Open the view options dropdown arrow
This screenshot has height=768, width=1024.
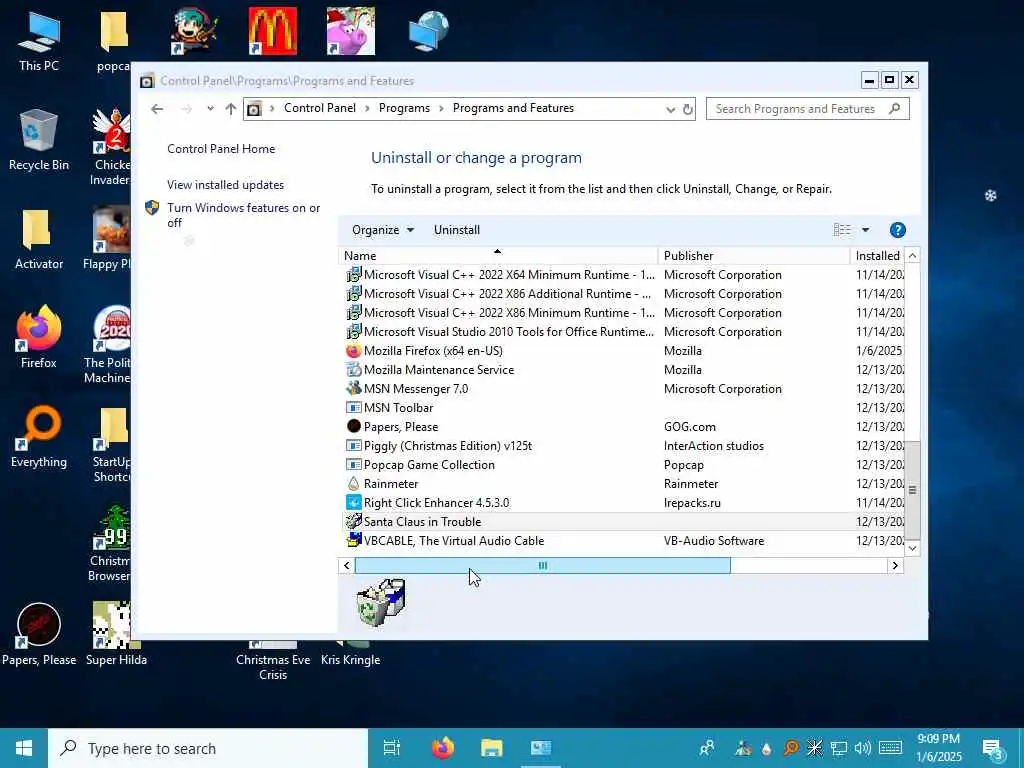pyautogui.click(x=865, y=230)
